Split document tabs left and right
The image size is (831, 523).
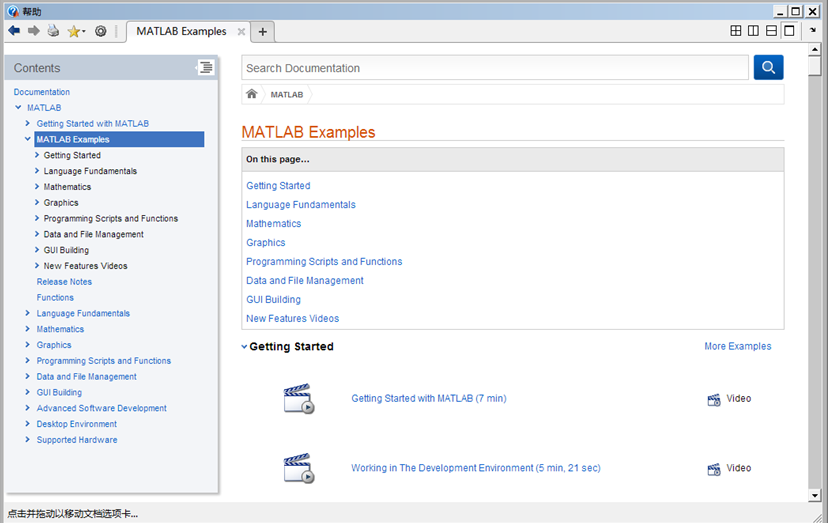[x=753, y=31]
